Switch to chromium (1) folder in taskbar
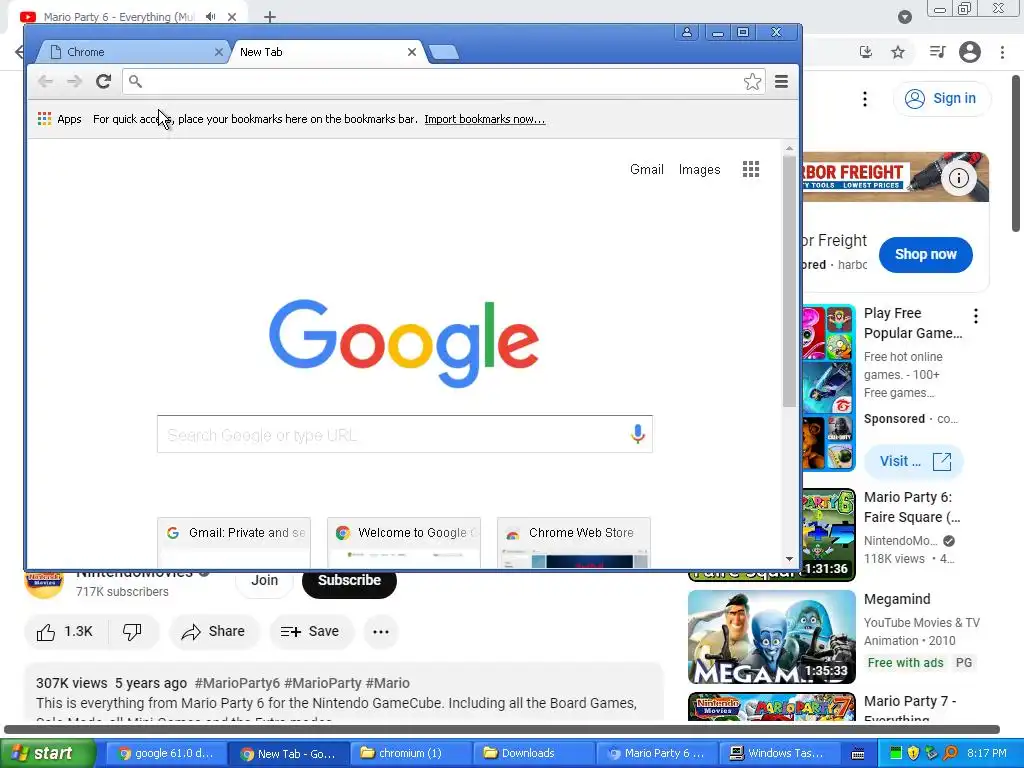Screen dimensions: 1024x768 [x=410, y=753]
